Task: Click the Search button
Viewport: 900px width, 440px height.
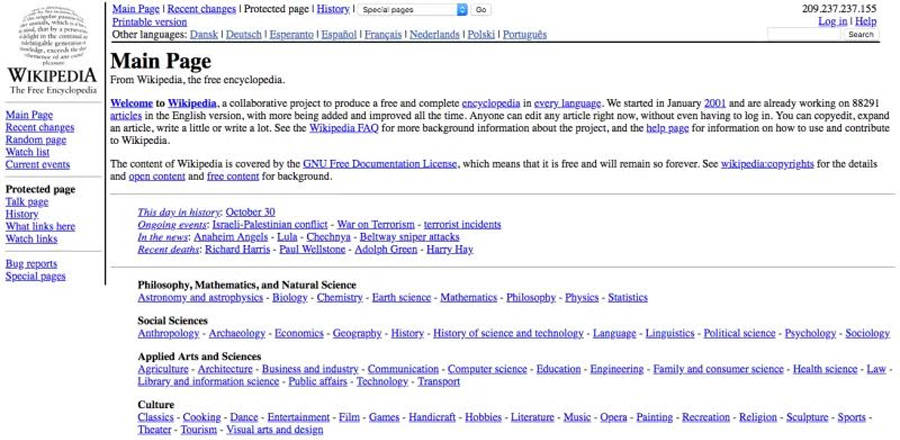Action: pyautogui.click(x=860, y=34)
